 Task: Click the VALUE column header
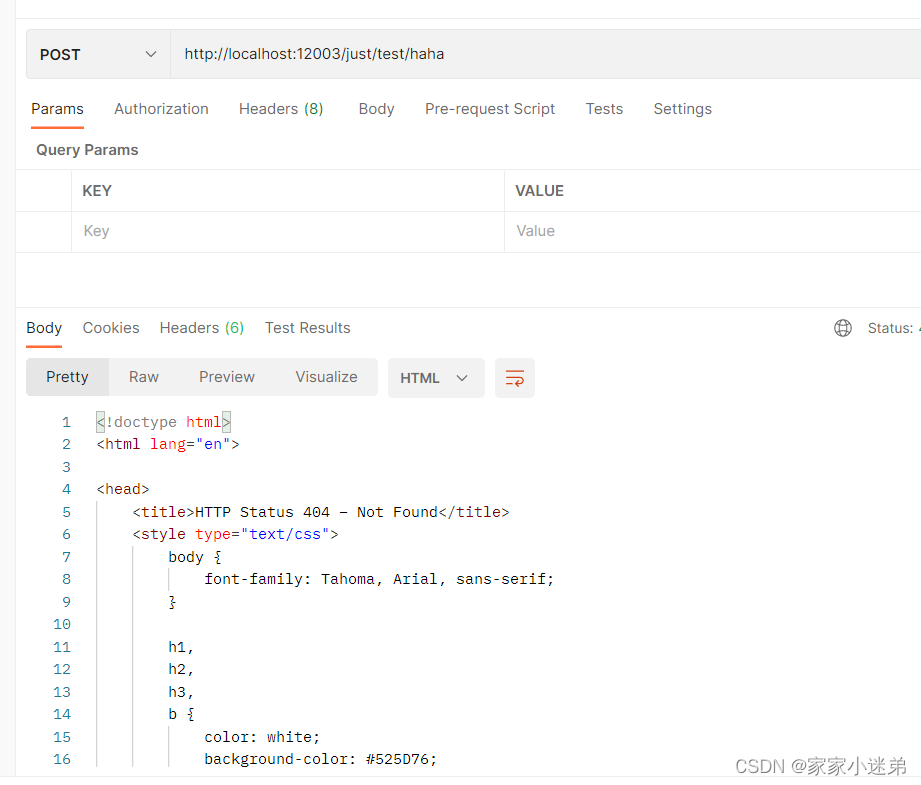pyautogui.click(x=539, y=191)
